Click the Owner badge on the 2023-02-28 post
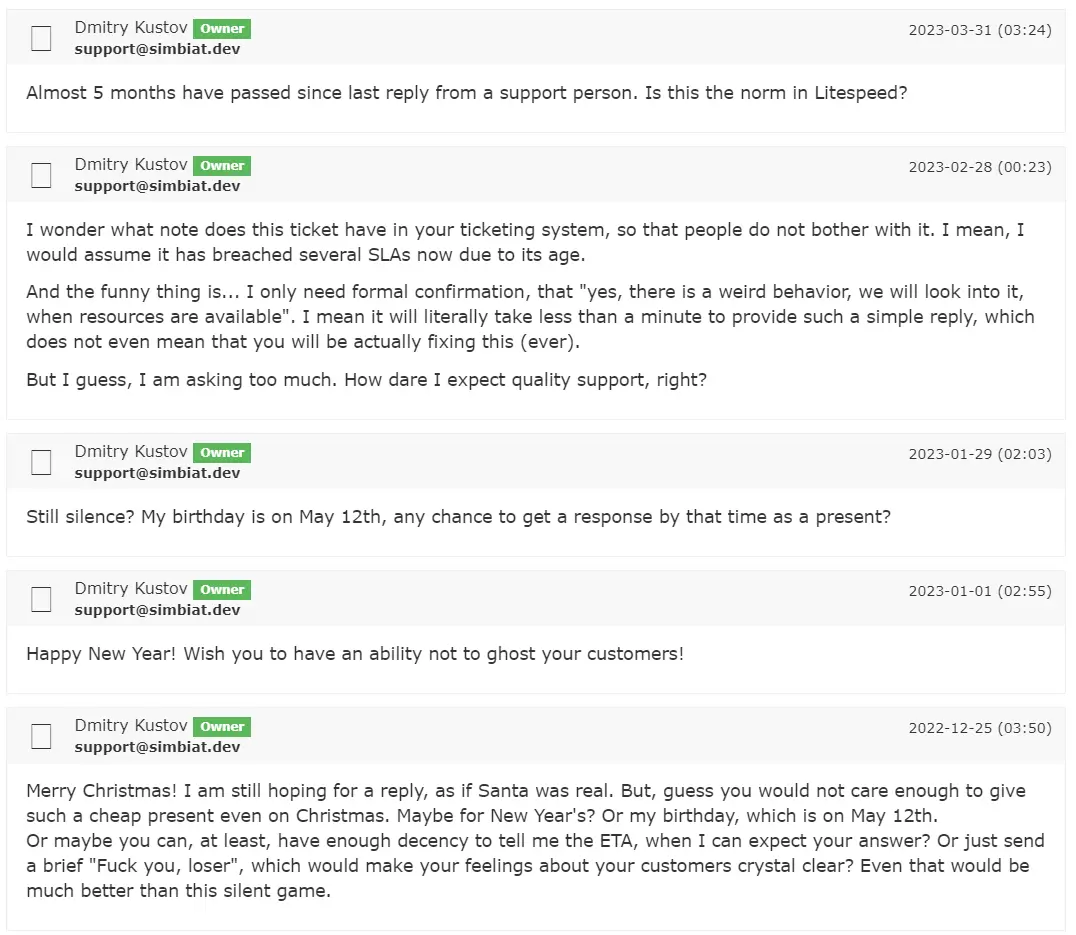The image size is (1076, 935). pyautogui.click(x=222, y=166)
